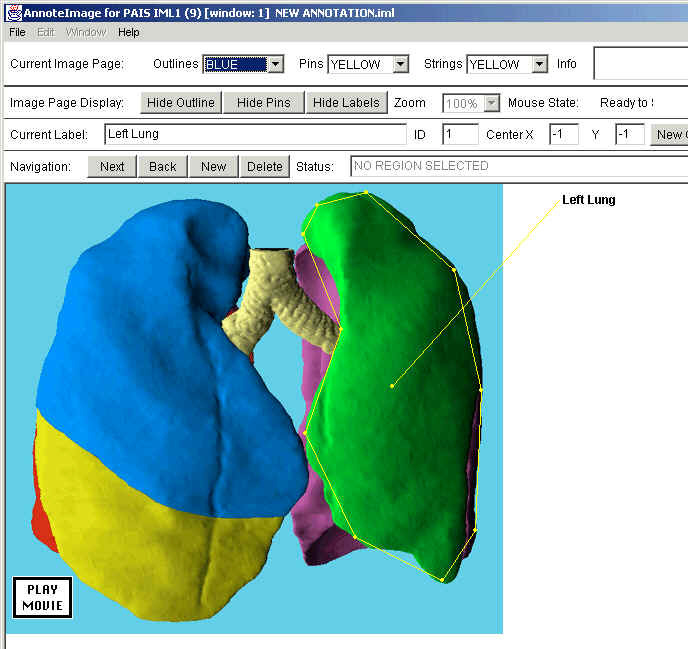Open the Help menu
688x649 pixels.
pos(128,32)
